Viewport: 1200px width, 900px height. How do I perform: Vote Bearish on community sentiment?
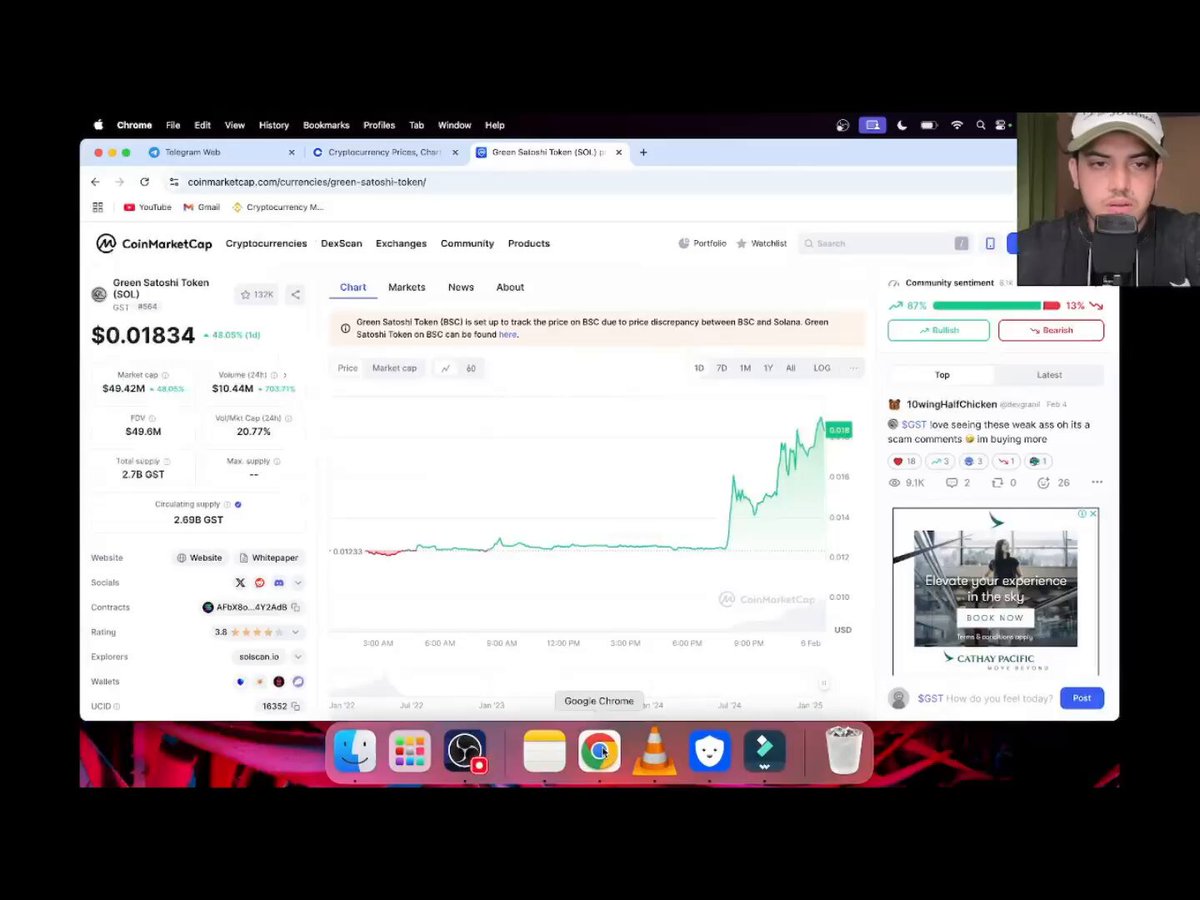point(1051,330)
